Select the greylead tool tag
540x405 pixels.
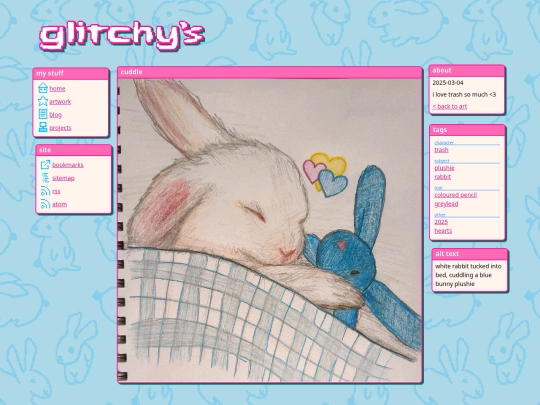pyautogui.click(x=446, y=204)
